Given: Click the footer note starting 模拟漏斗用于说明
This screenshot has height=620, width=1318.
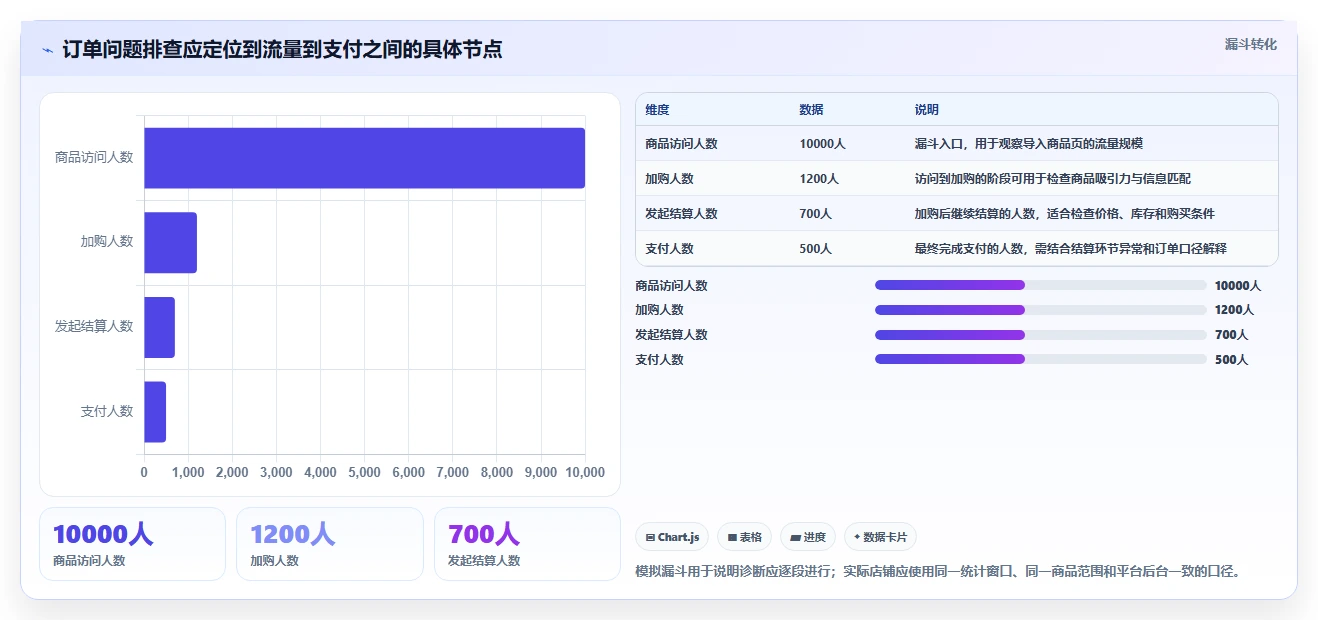Looking at the screenshot, I should 938,572.
